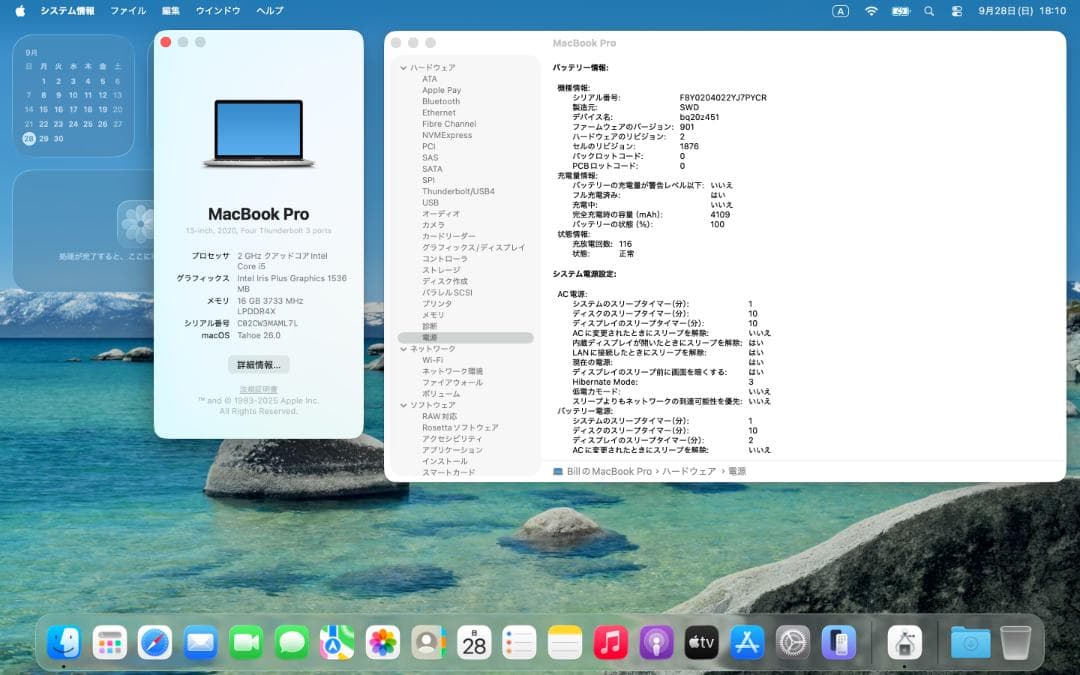Click full charge capacity value 4109
The image size is (1080, 675).
coord(720,215)
